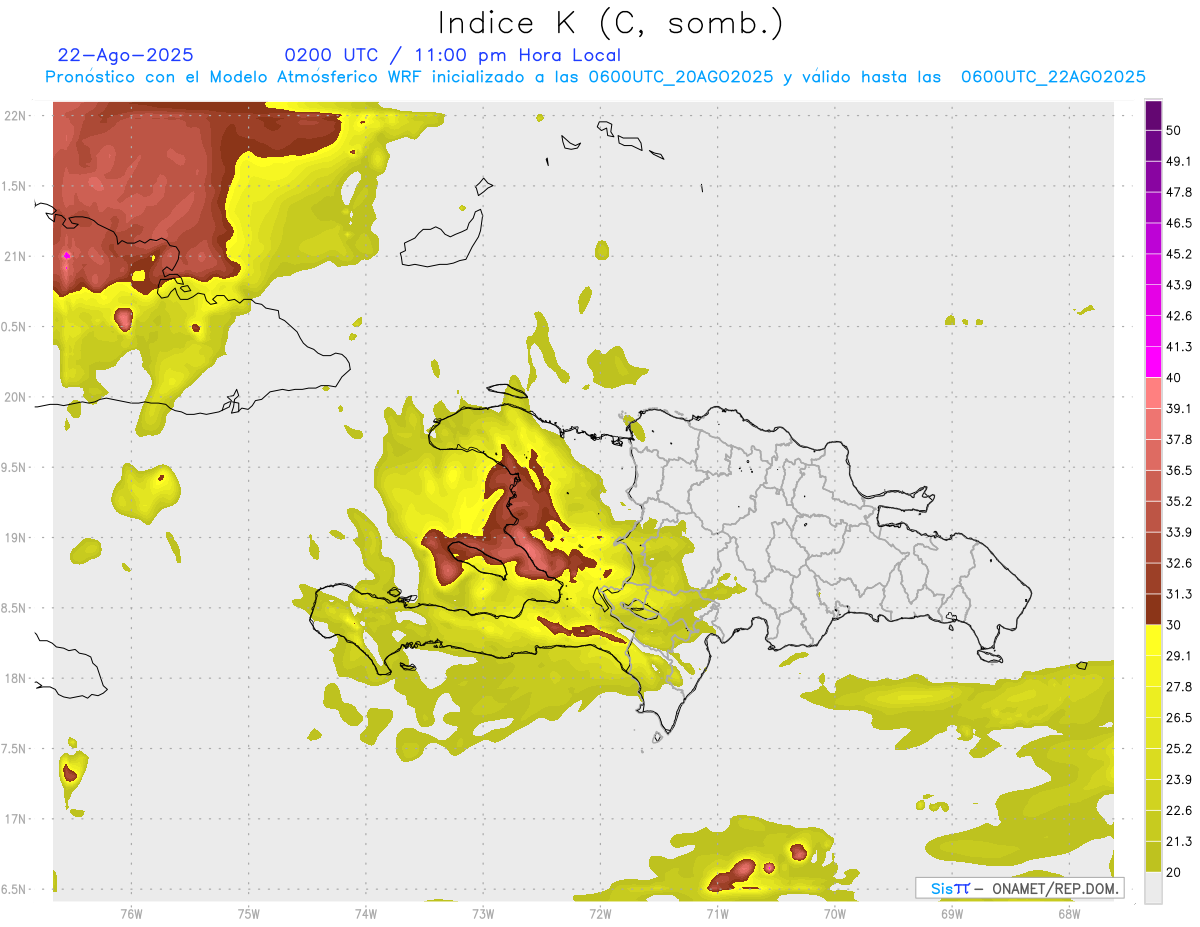Screen dimensions: 1200x927
Task: Click the chart title "Indice K (C, somb.)"
Action: point(611,23)
